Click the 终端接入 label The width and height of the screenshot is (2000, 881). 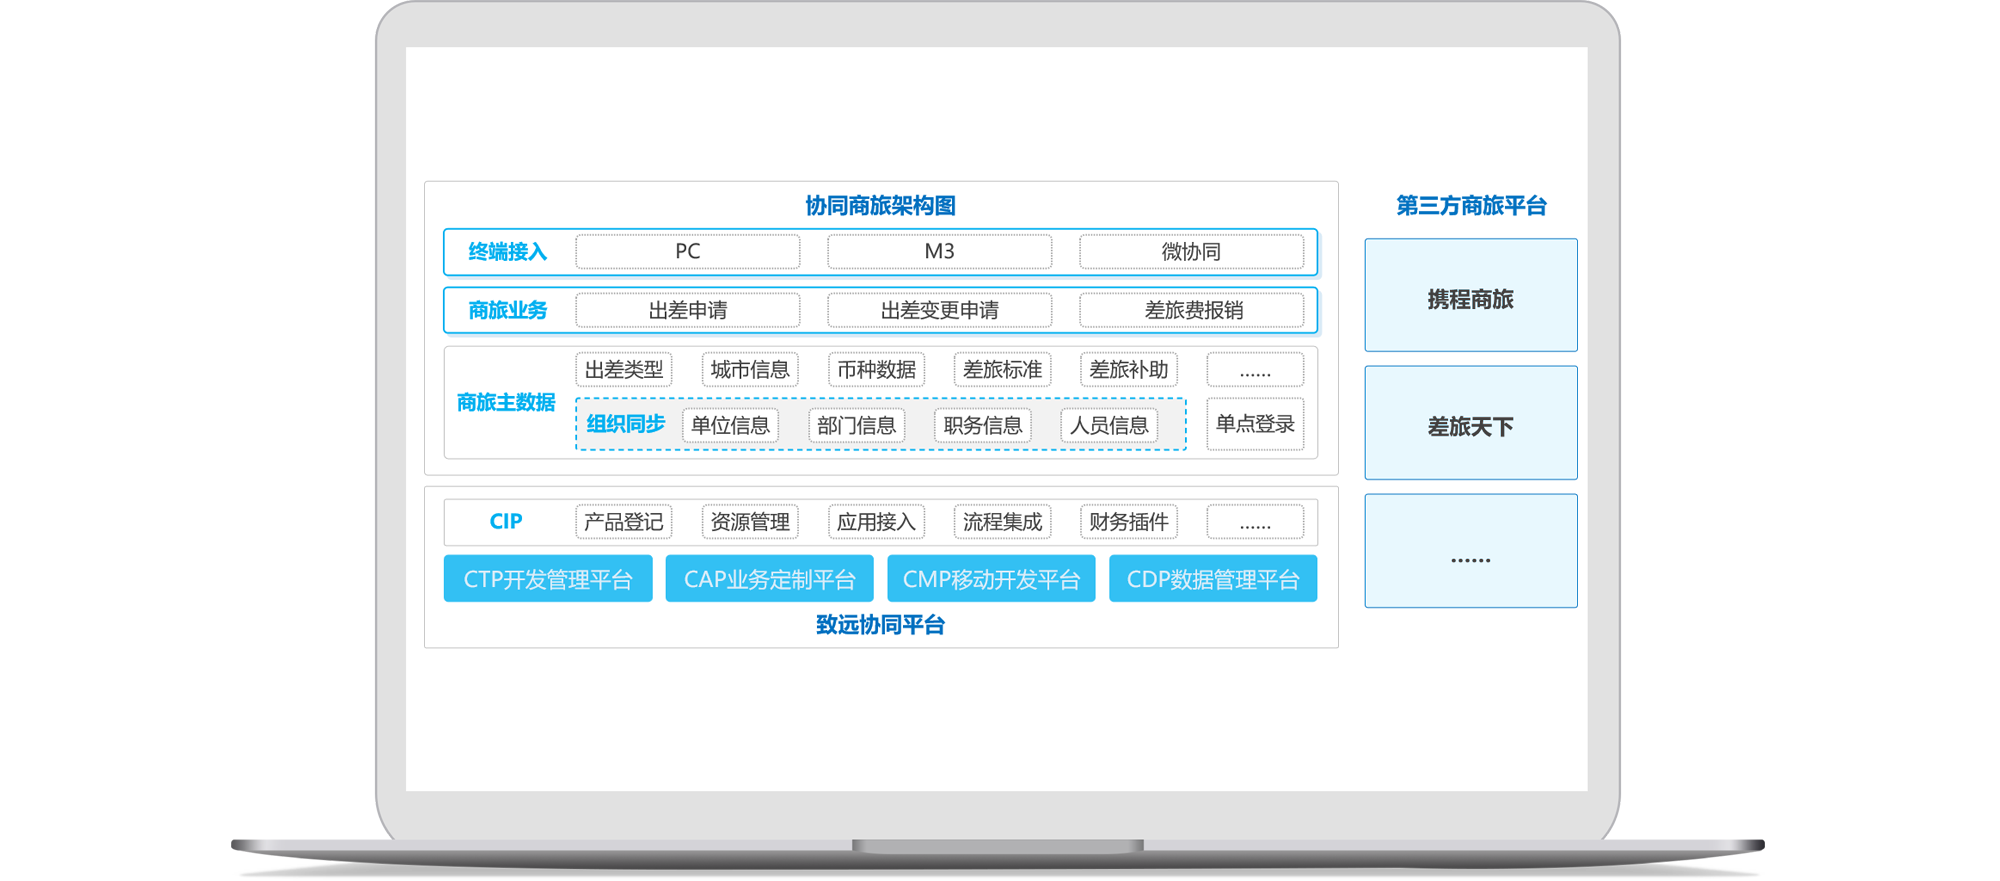click(508, 252)
